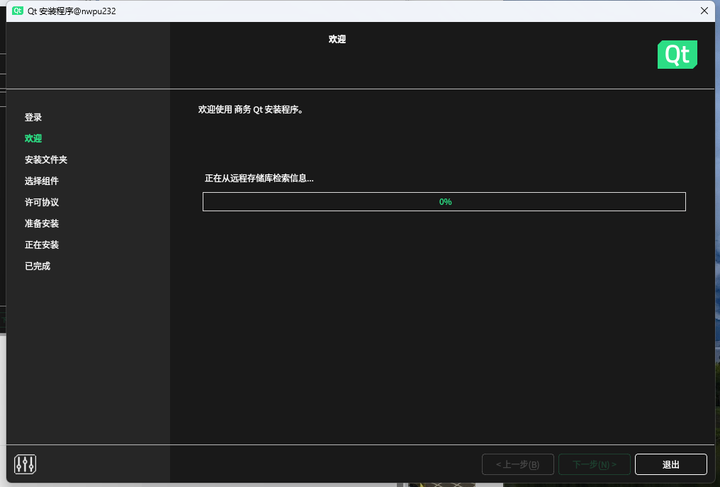Click the window title Qt 安装程序@nwpu232

(x=72, y=11)
